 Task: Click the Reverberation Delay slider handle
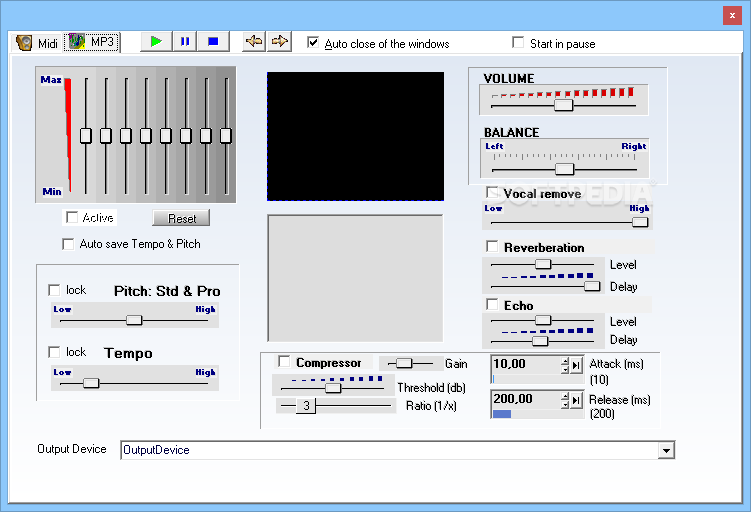(592, 286)
